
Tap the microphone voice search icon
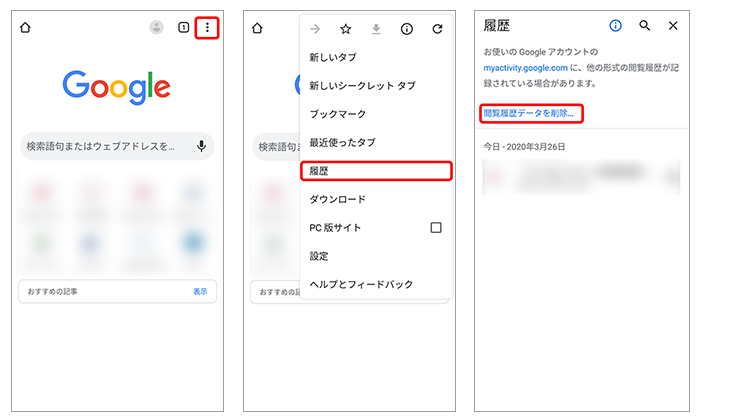[x=201, y=146]
